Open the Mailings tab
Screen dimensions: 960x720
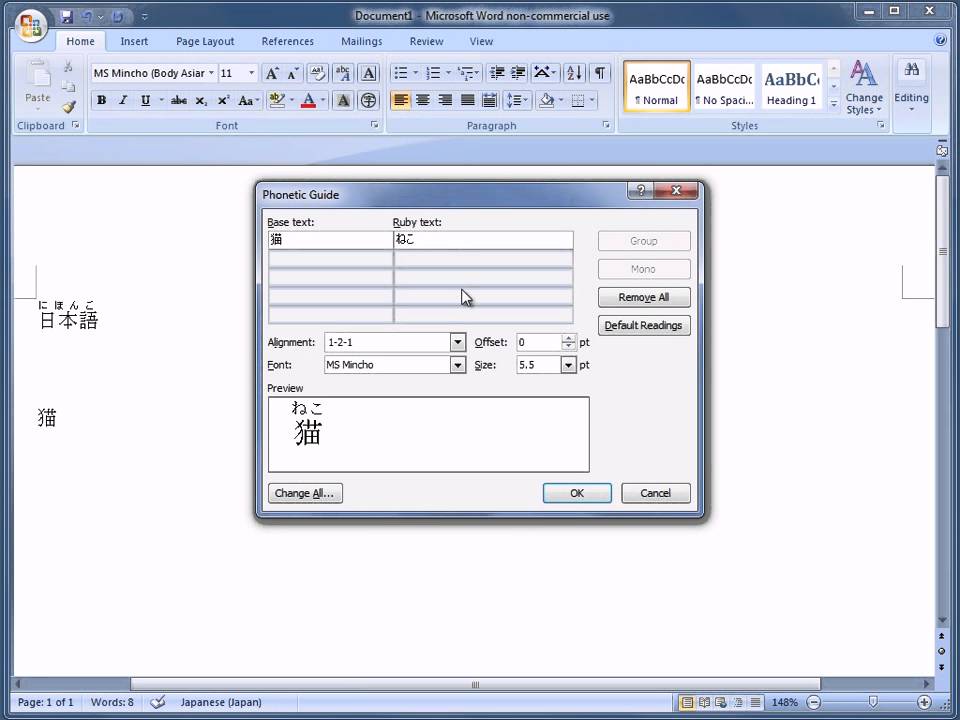point(362,41)
